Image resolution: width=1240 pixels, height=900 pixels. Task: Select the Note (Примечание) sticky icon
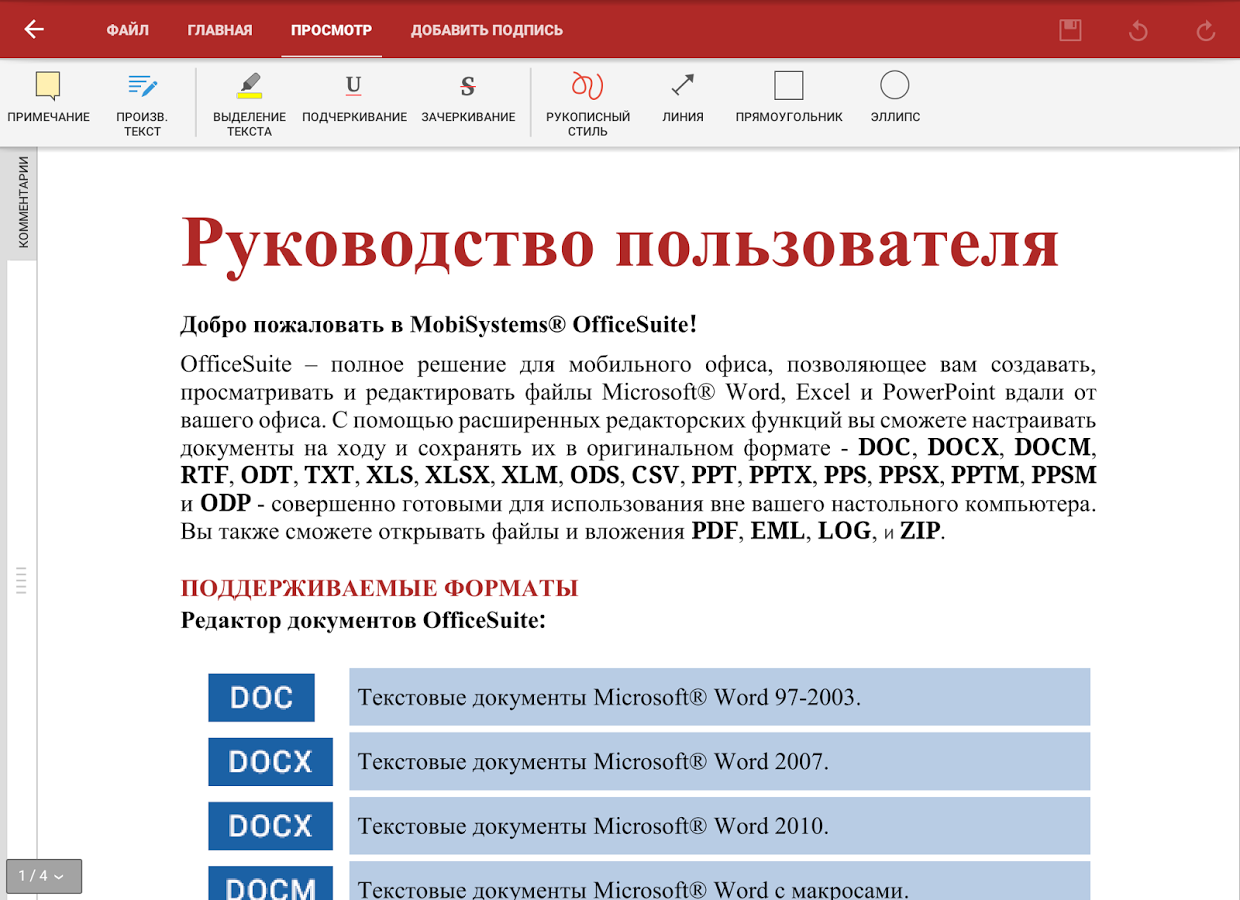[48, 87]
